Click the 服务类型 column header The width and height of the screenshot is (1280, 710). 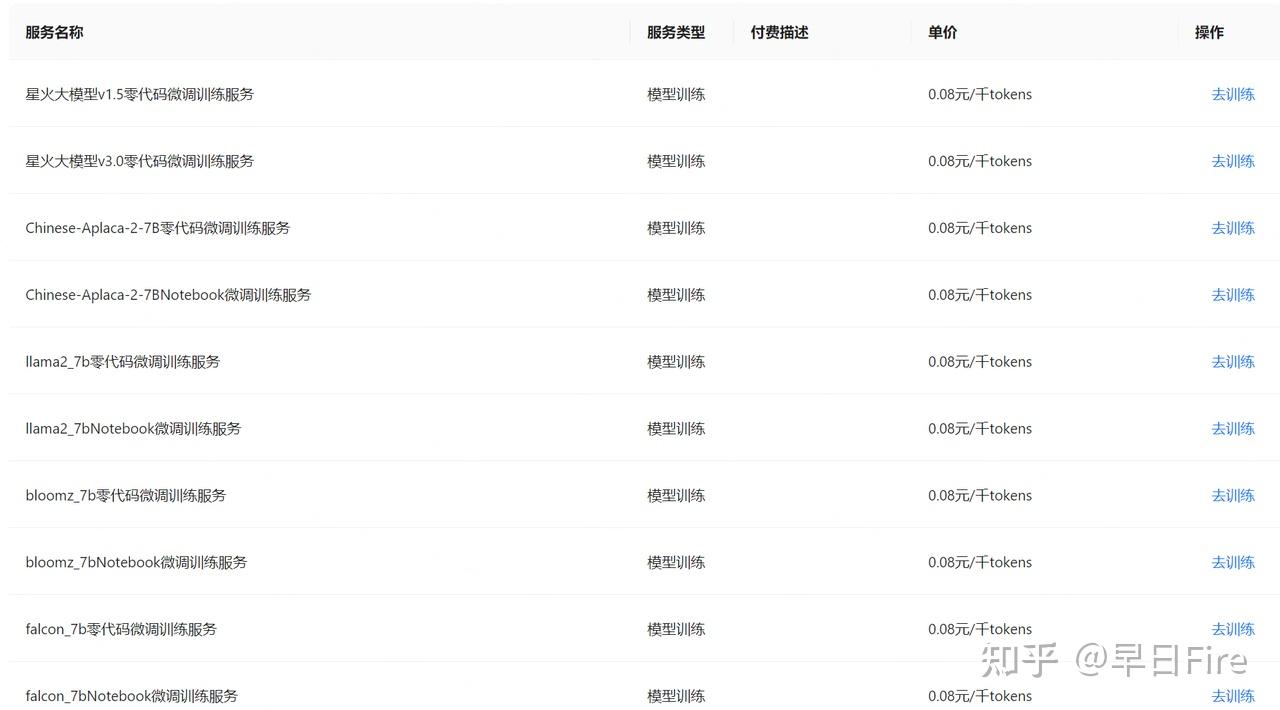[x=676, y=32]
